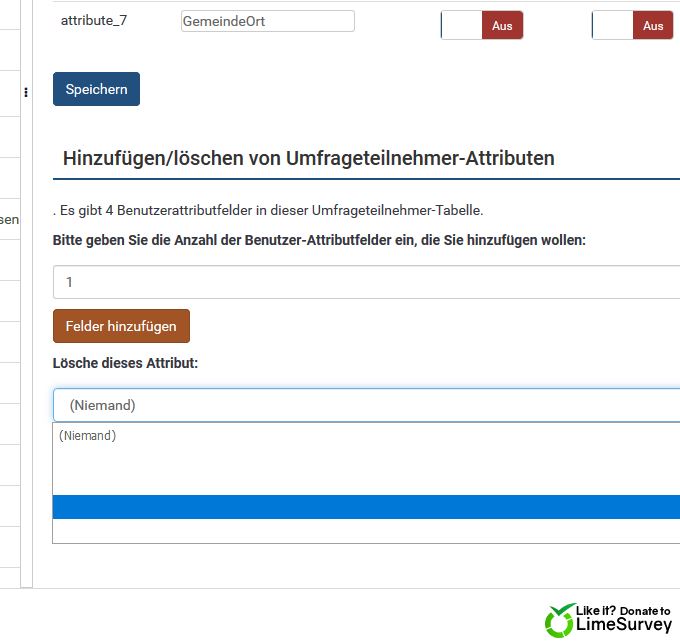Focus the GemeindeOrt description field

click(x=267, y=21)
